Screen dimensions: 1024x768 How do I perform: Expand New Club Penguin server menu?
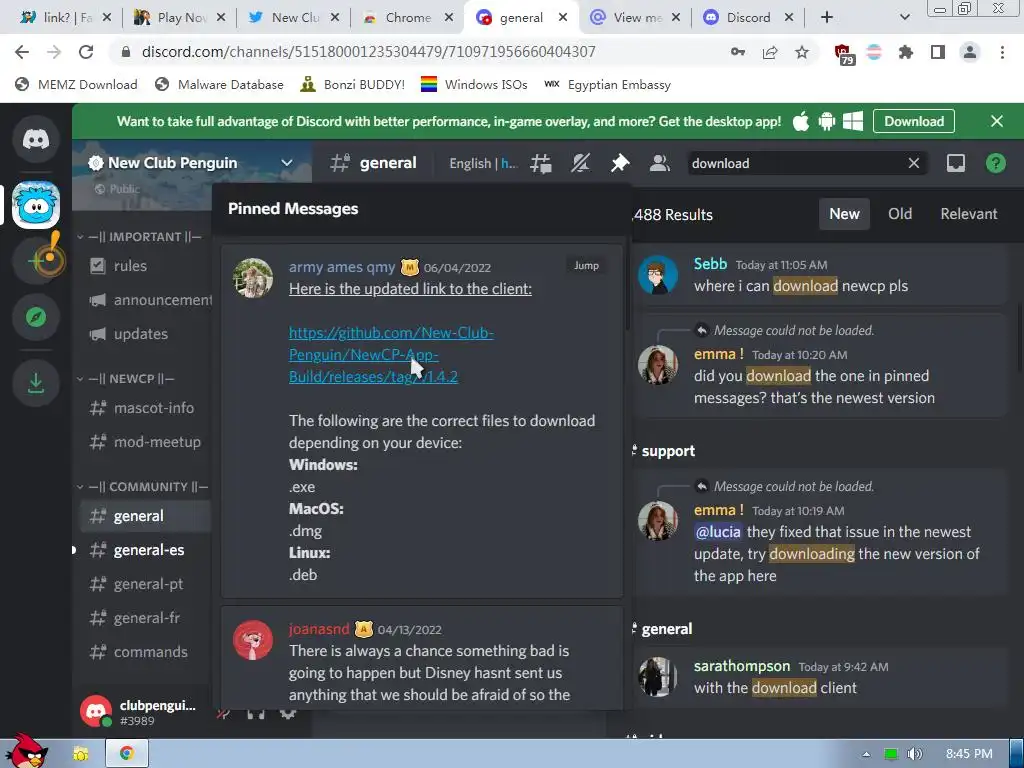pyautogui.click(x=287, y=163)
